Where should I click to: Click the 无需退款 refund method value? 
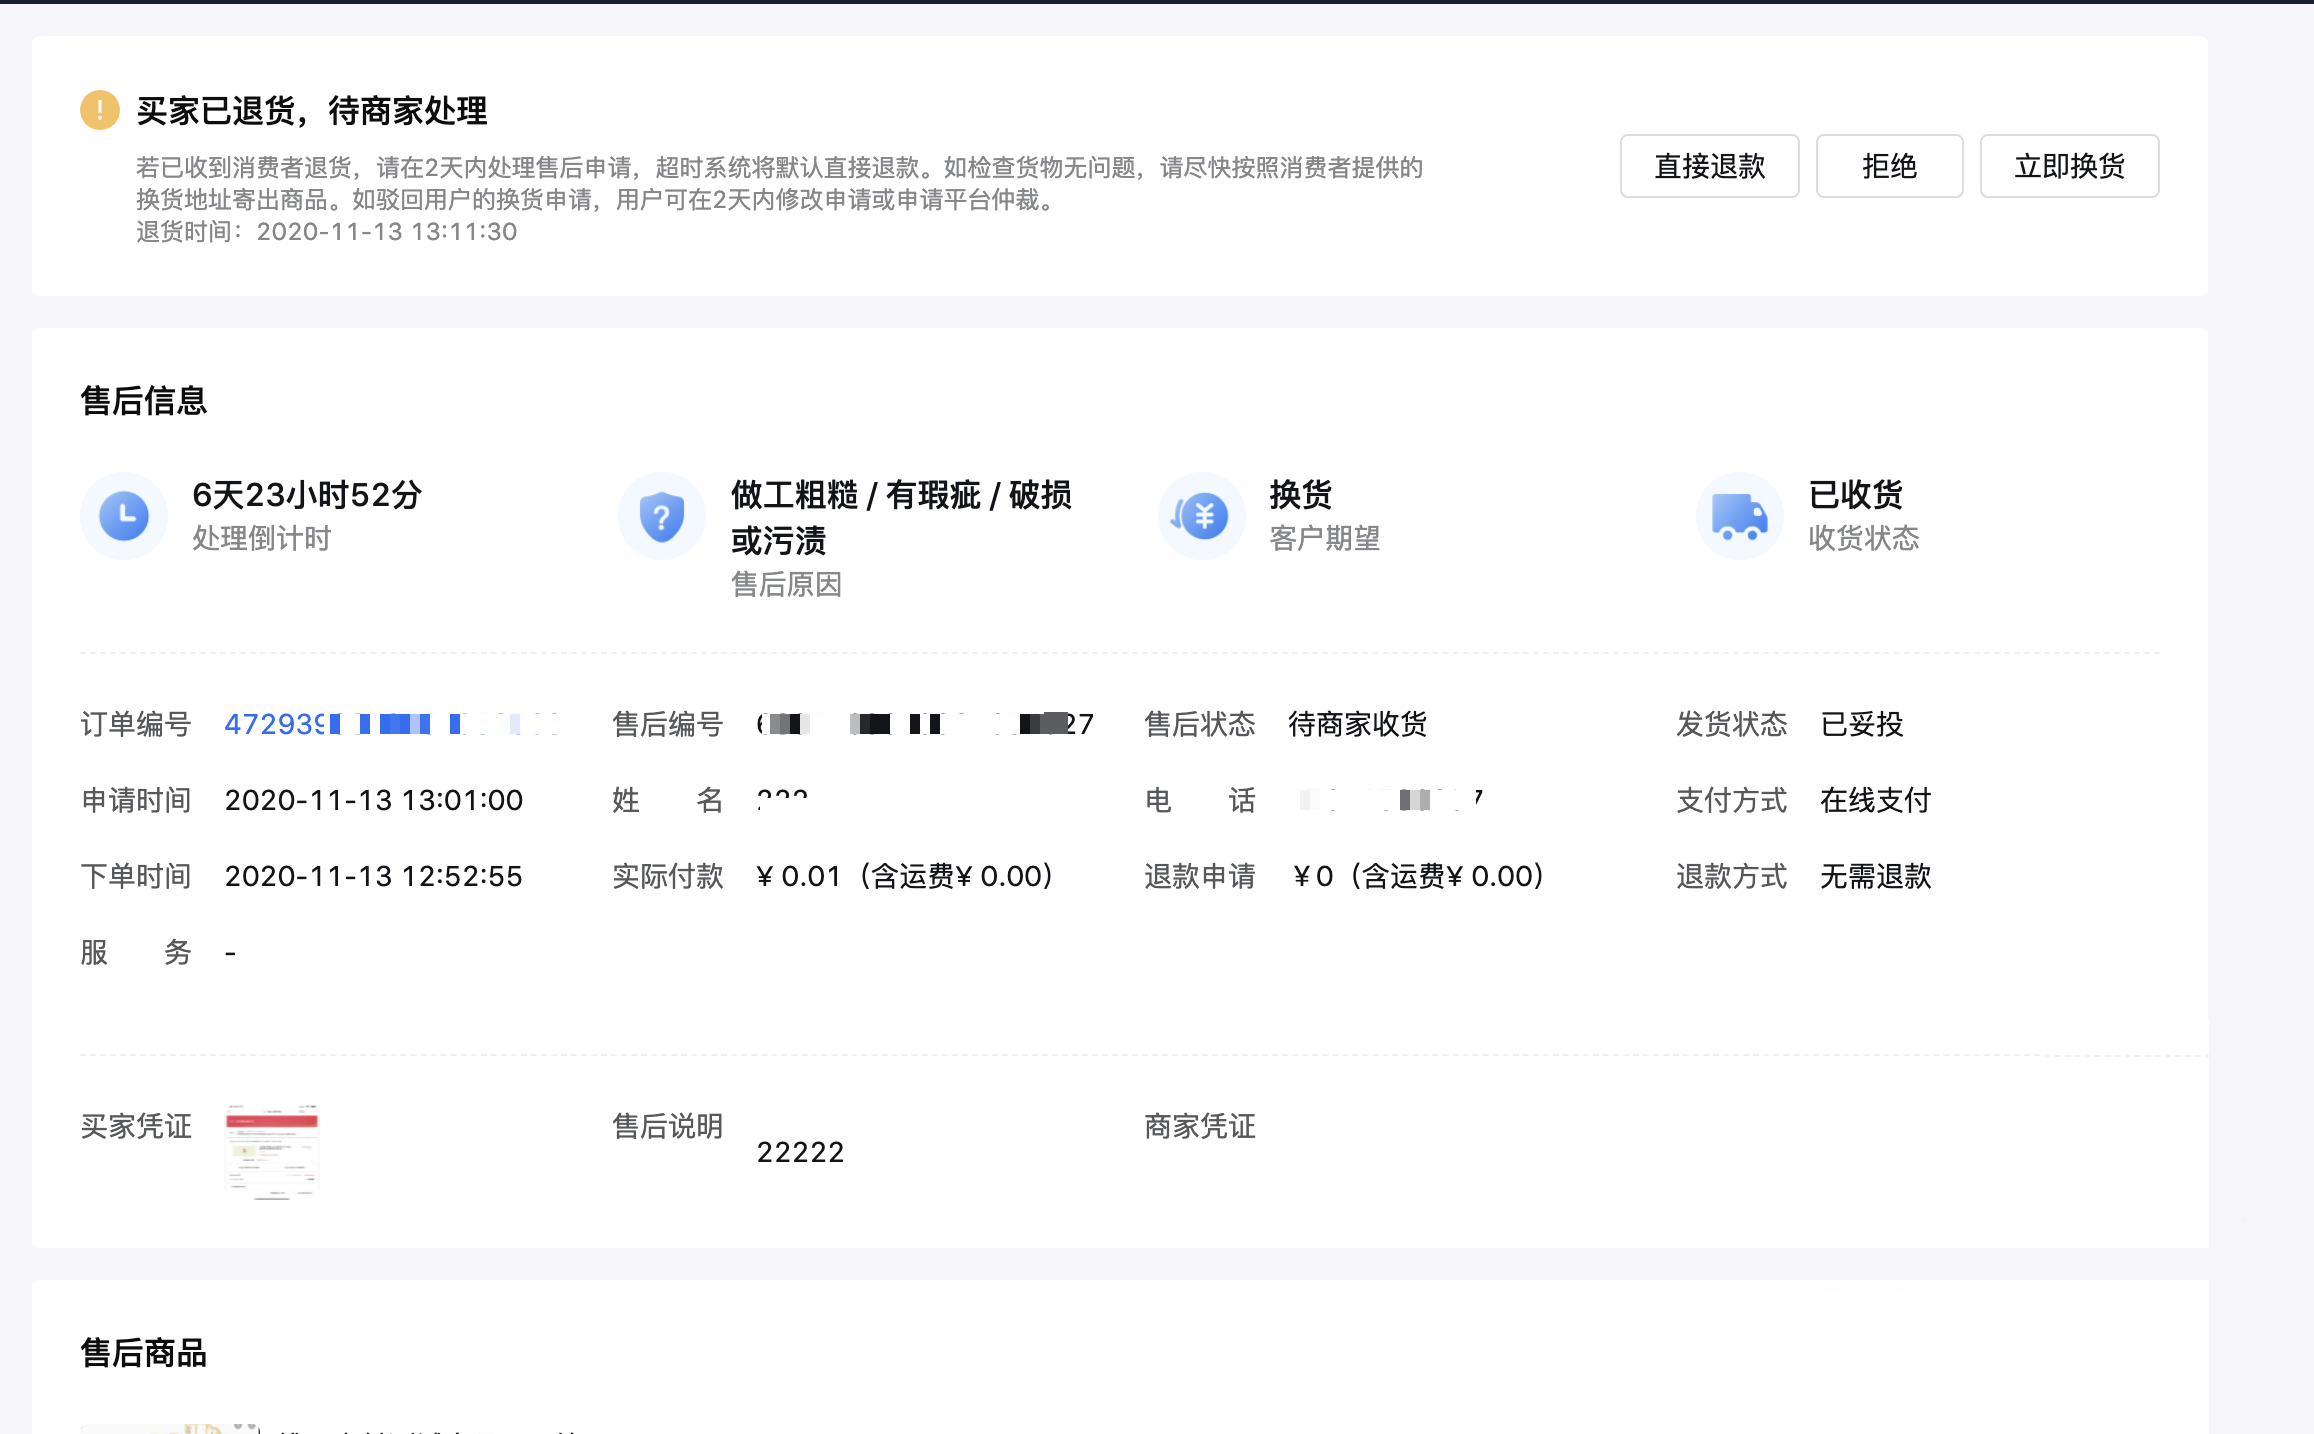tap(1876, 876)
